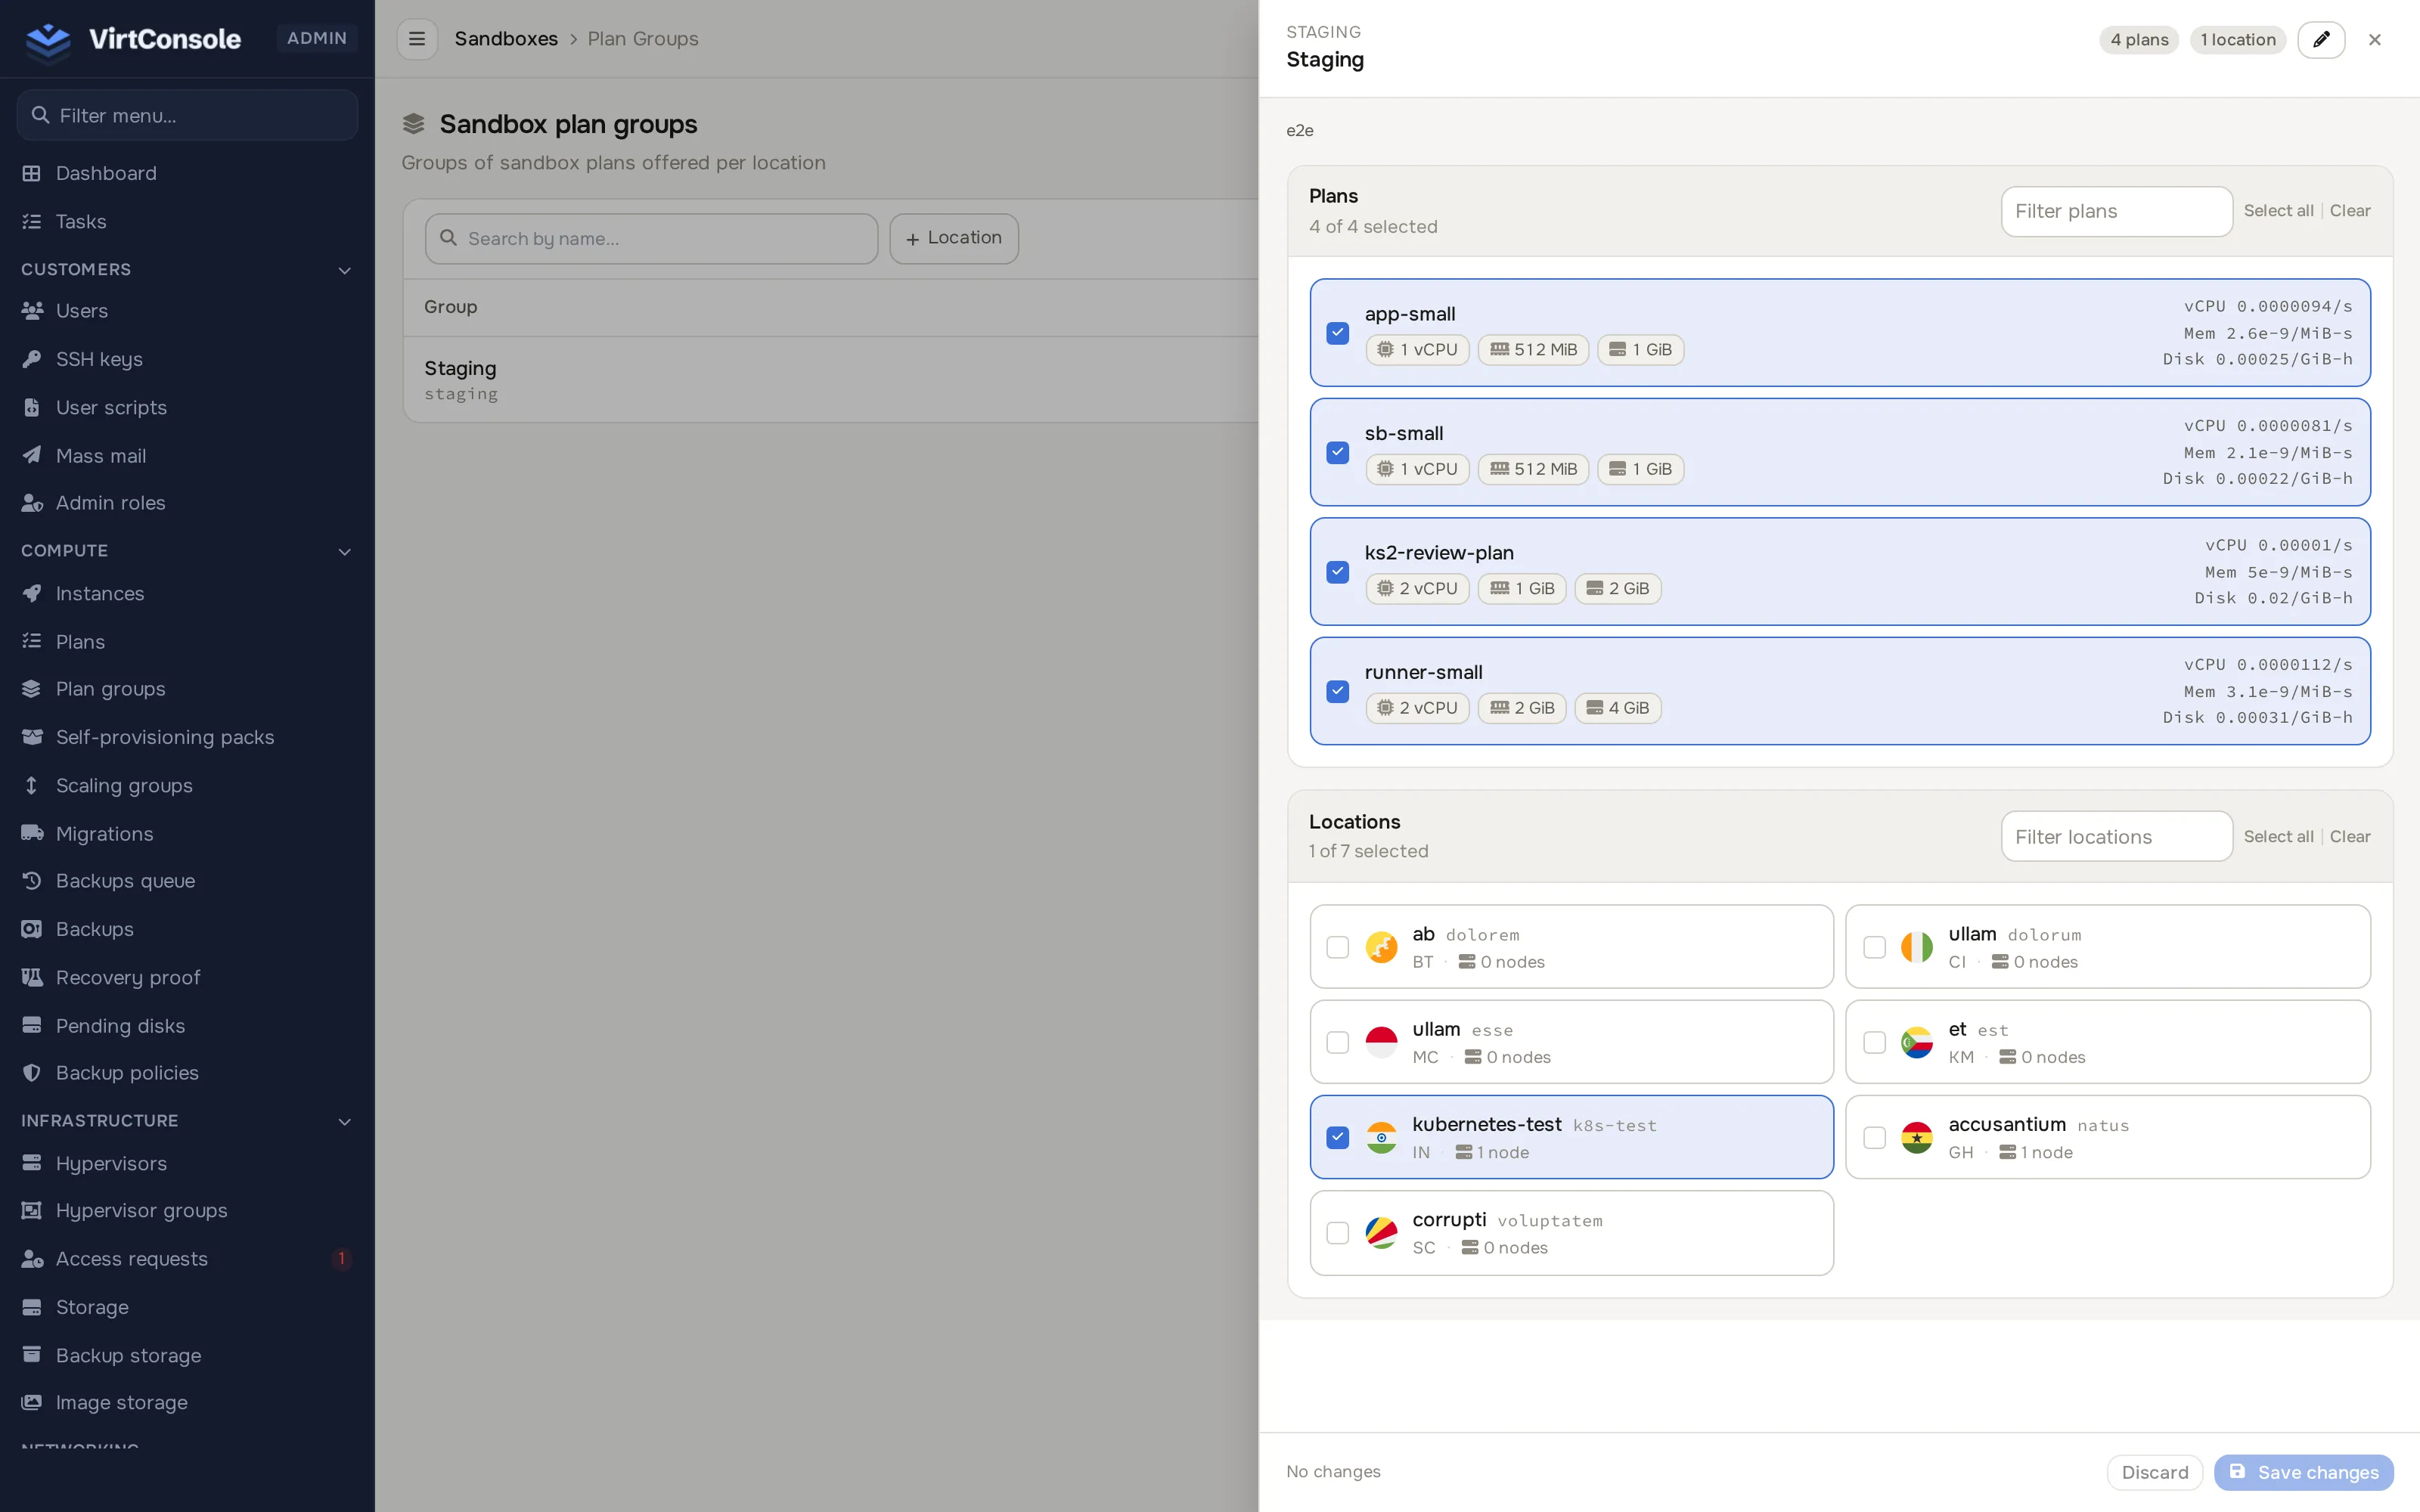
Task: Click the Backups queue history icon
Action: point(32,881)
